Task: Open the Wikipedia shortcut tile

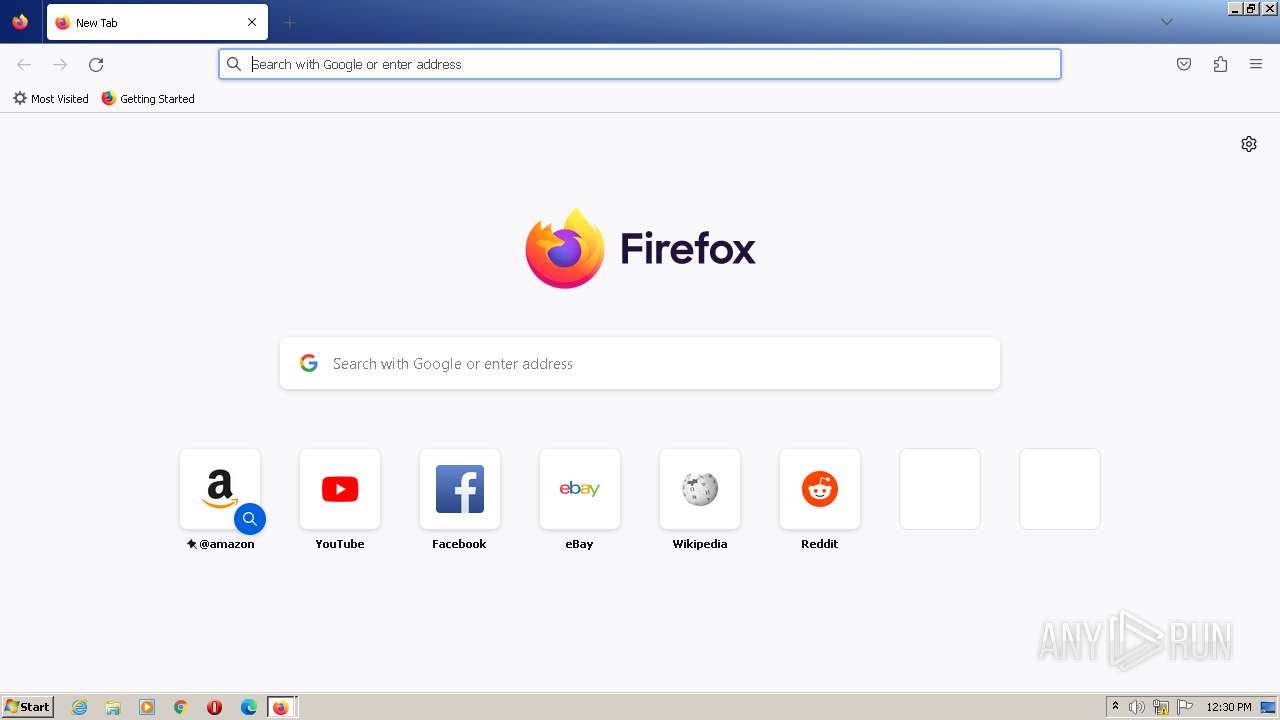Action: pos(700,489)
